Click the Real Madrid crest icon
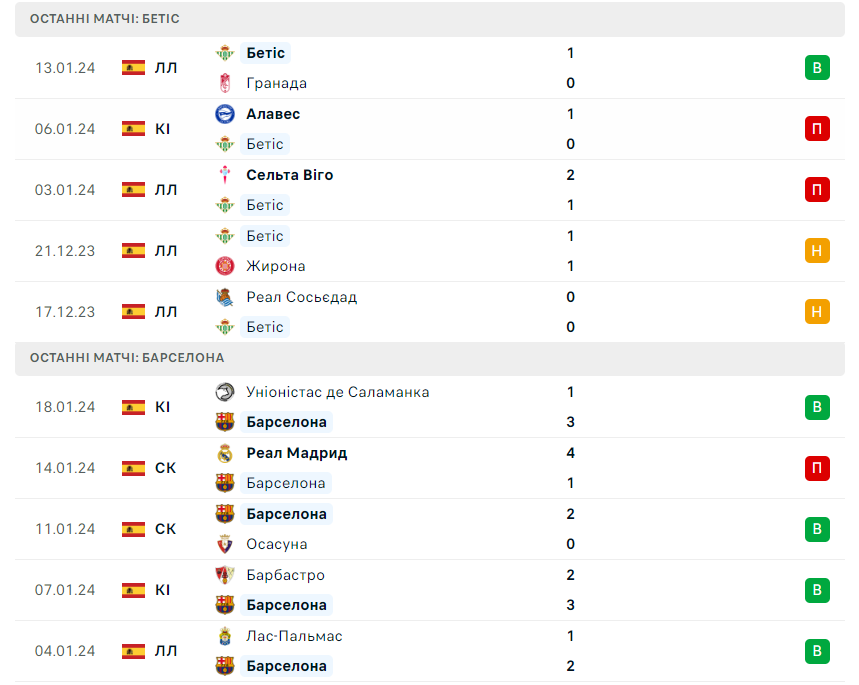859x685 pixels. [x=225, y=453]
